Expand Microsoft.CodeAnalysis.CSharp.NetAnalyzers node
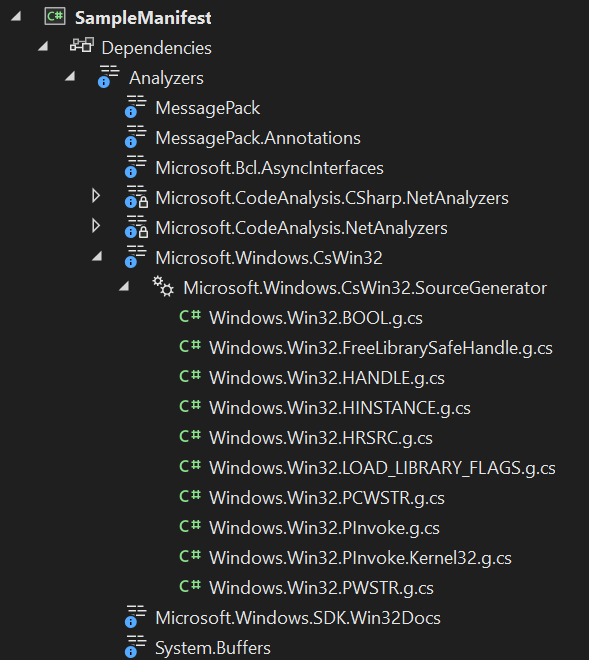589x660 pixels. (x=96, y=196)
